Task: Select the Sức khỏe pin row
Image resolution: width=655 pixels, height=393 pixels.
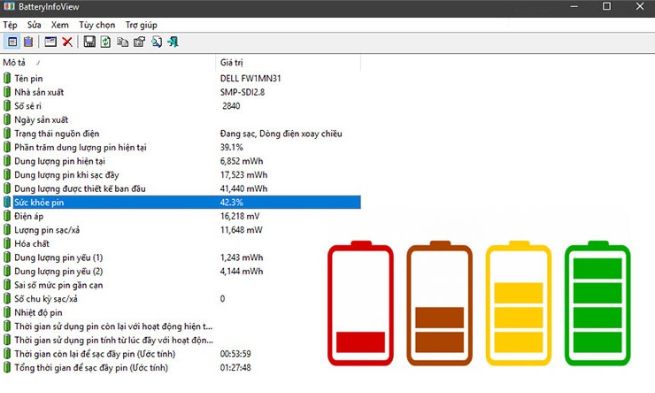Action: (x=180, y=203)
